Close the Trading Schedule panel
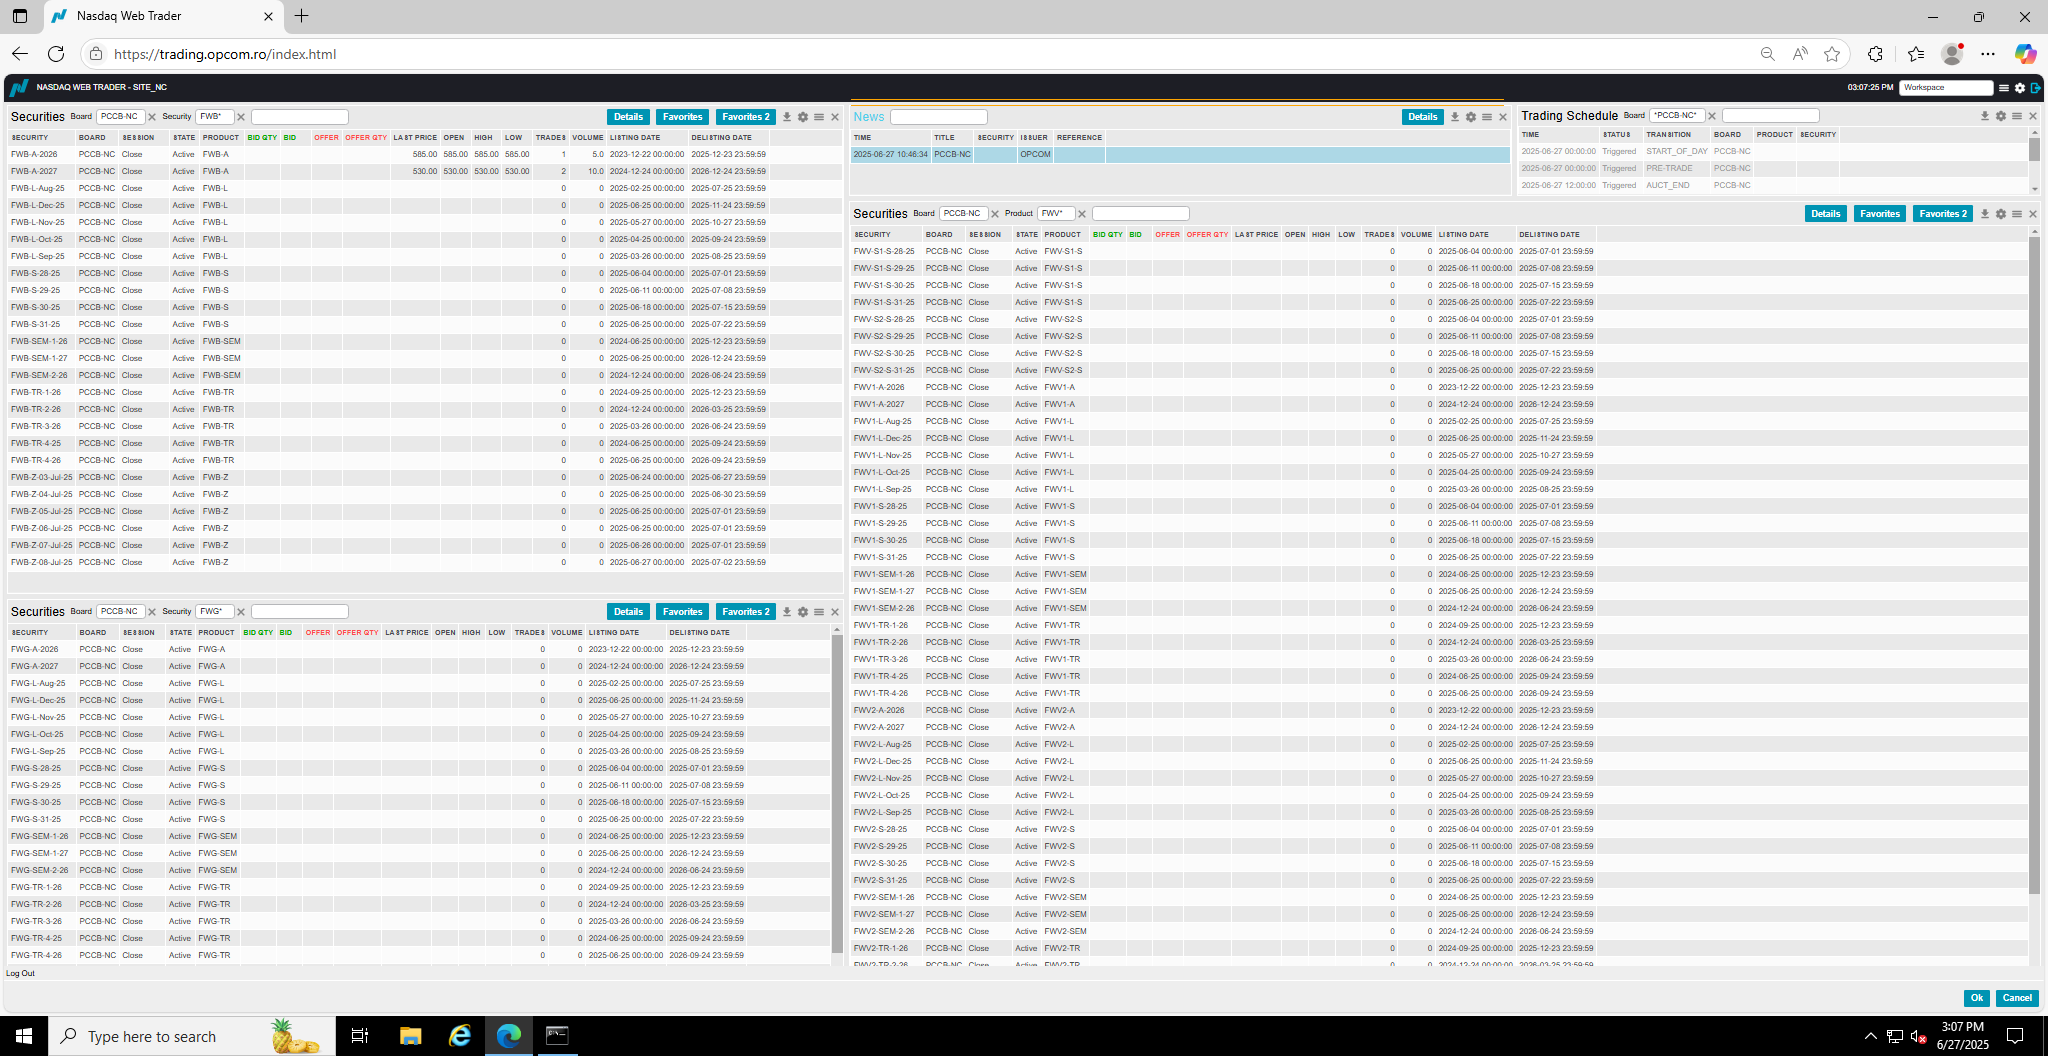Screen dimensions: 2048x1056 tap(2033, 116)
